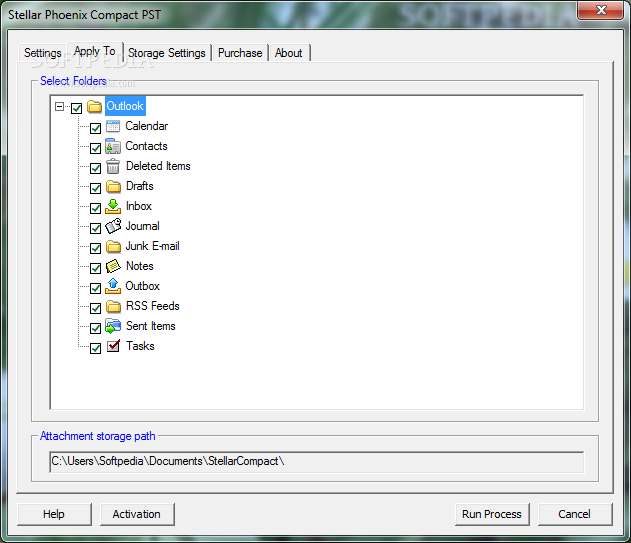Image resolution: width=631 pixels, height=543 pixels.
Task: Select the Tasks folder label
Action: coord(140,346)
